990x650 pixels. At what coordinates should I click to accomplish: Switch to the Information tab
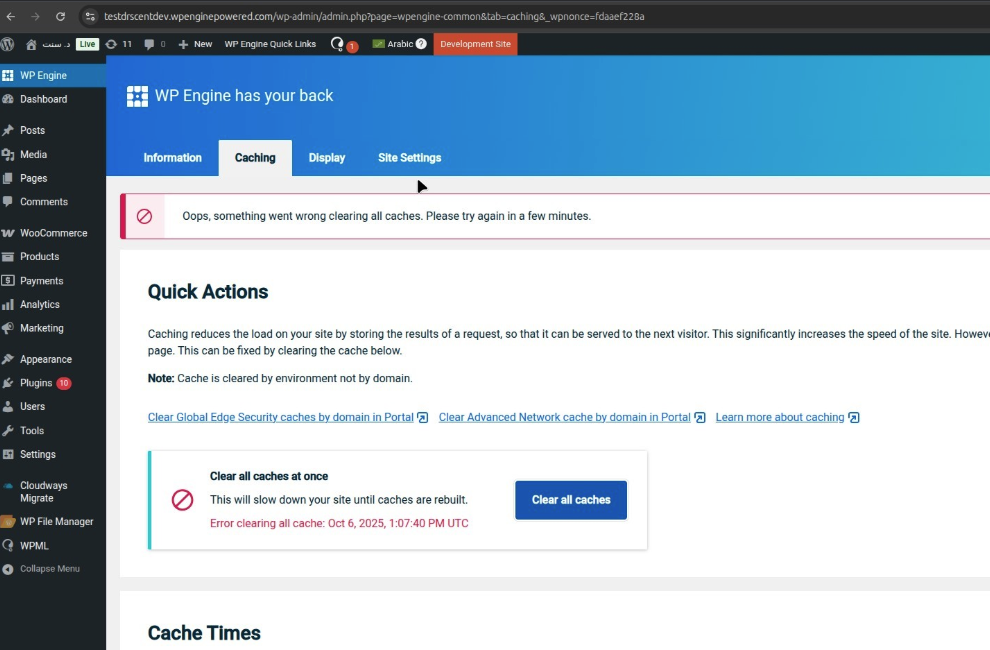tap(172, 158)
